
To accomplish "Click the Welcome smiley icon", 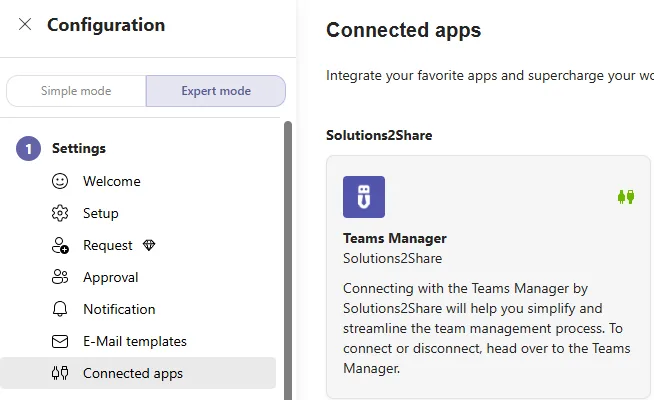I will coord(60,181).
